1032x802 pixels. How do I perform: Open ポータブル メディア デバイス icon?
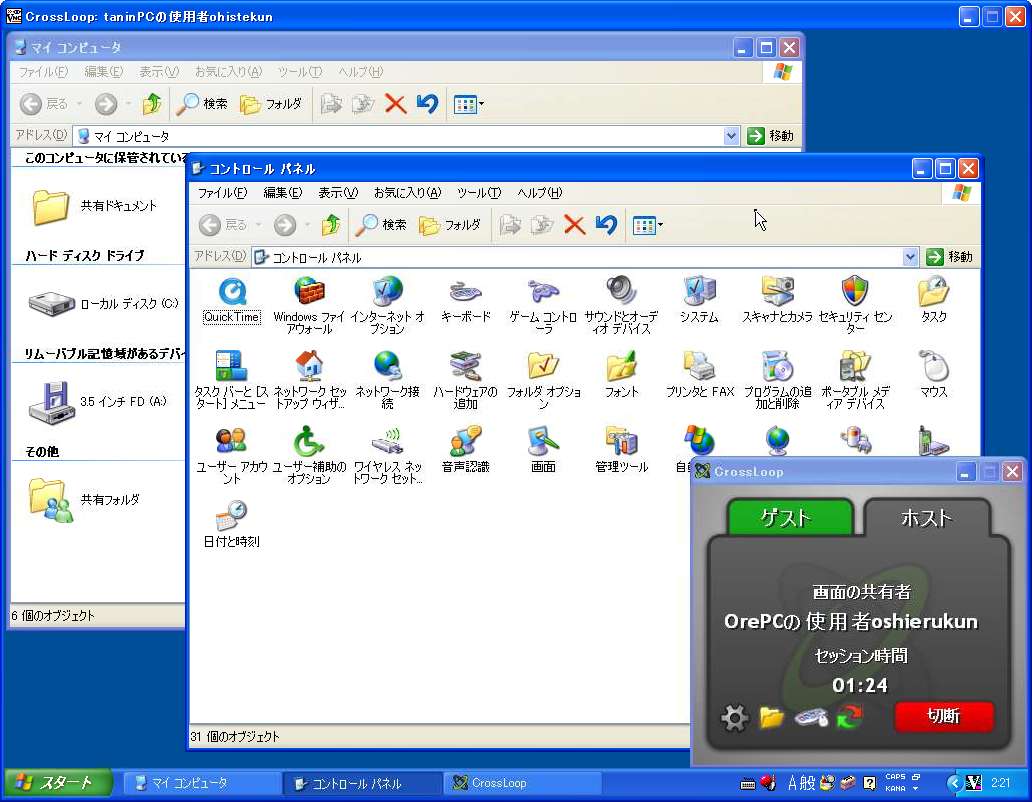click(855, 366)
